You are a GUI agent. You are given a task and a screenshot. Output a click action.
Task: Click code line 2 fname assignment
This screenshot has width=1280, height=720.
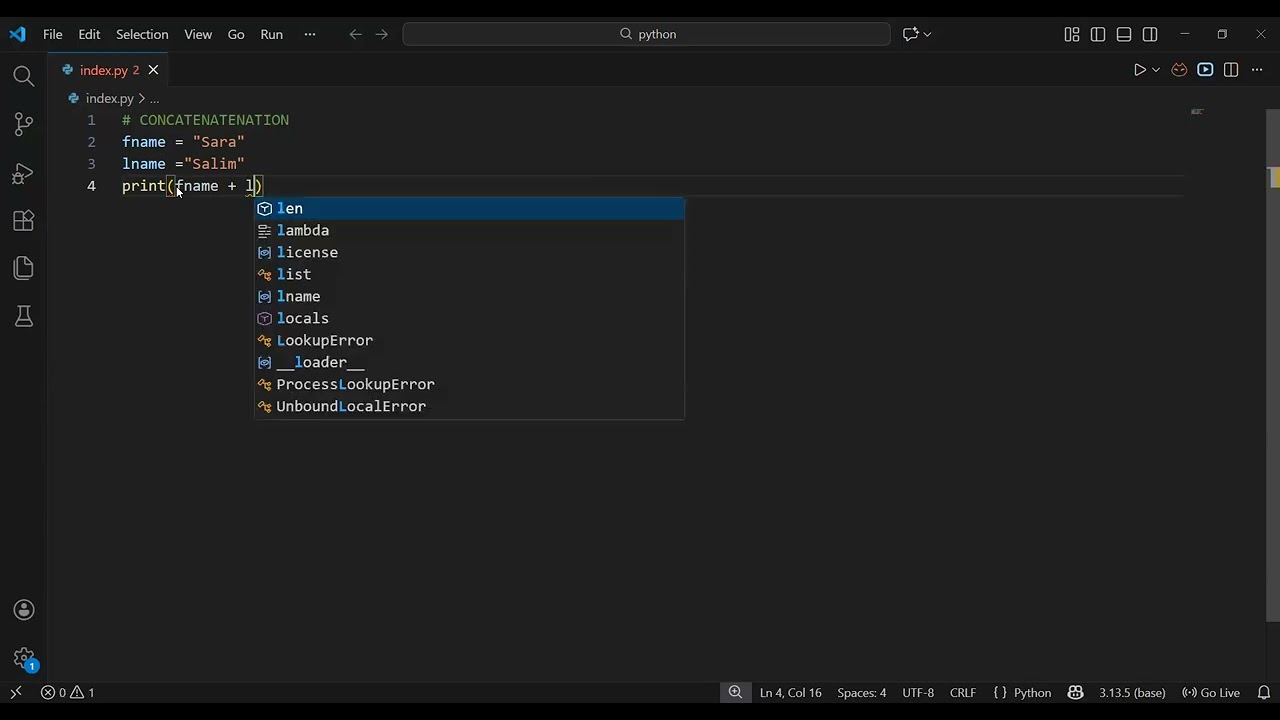(183, 142)
